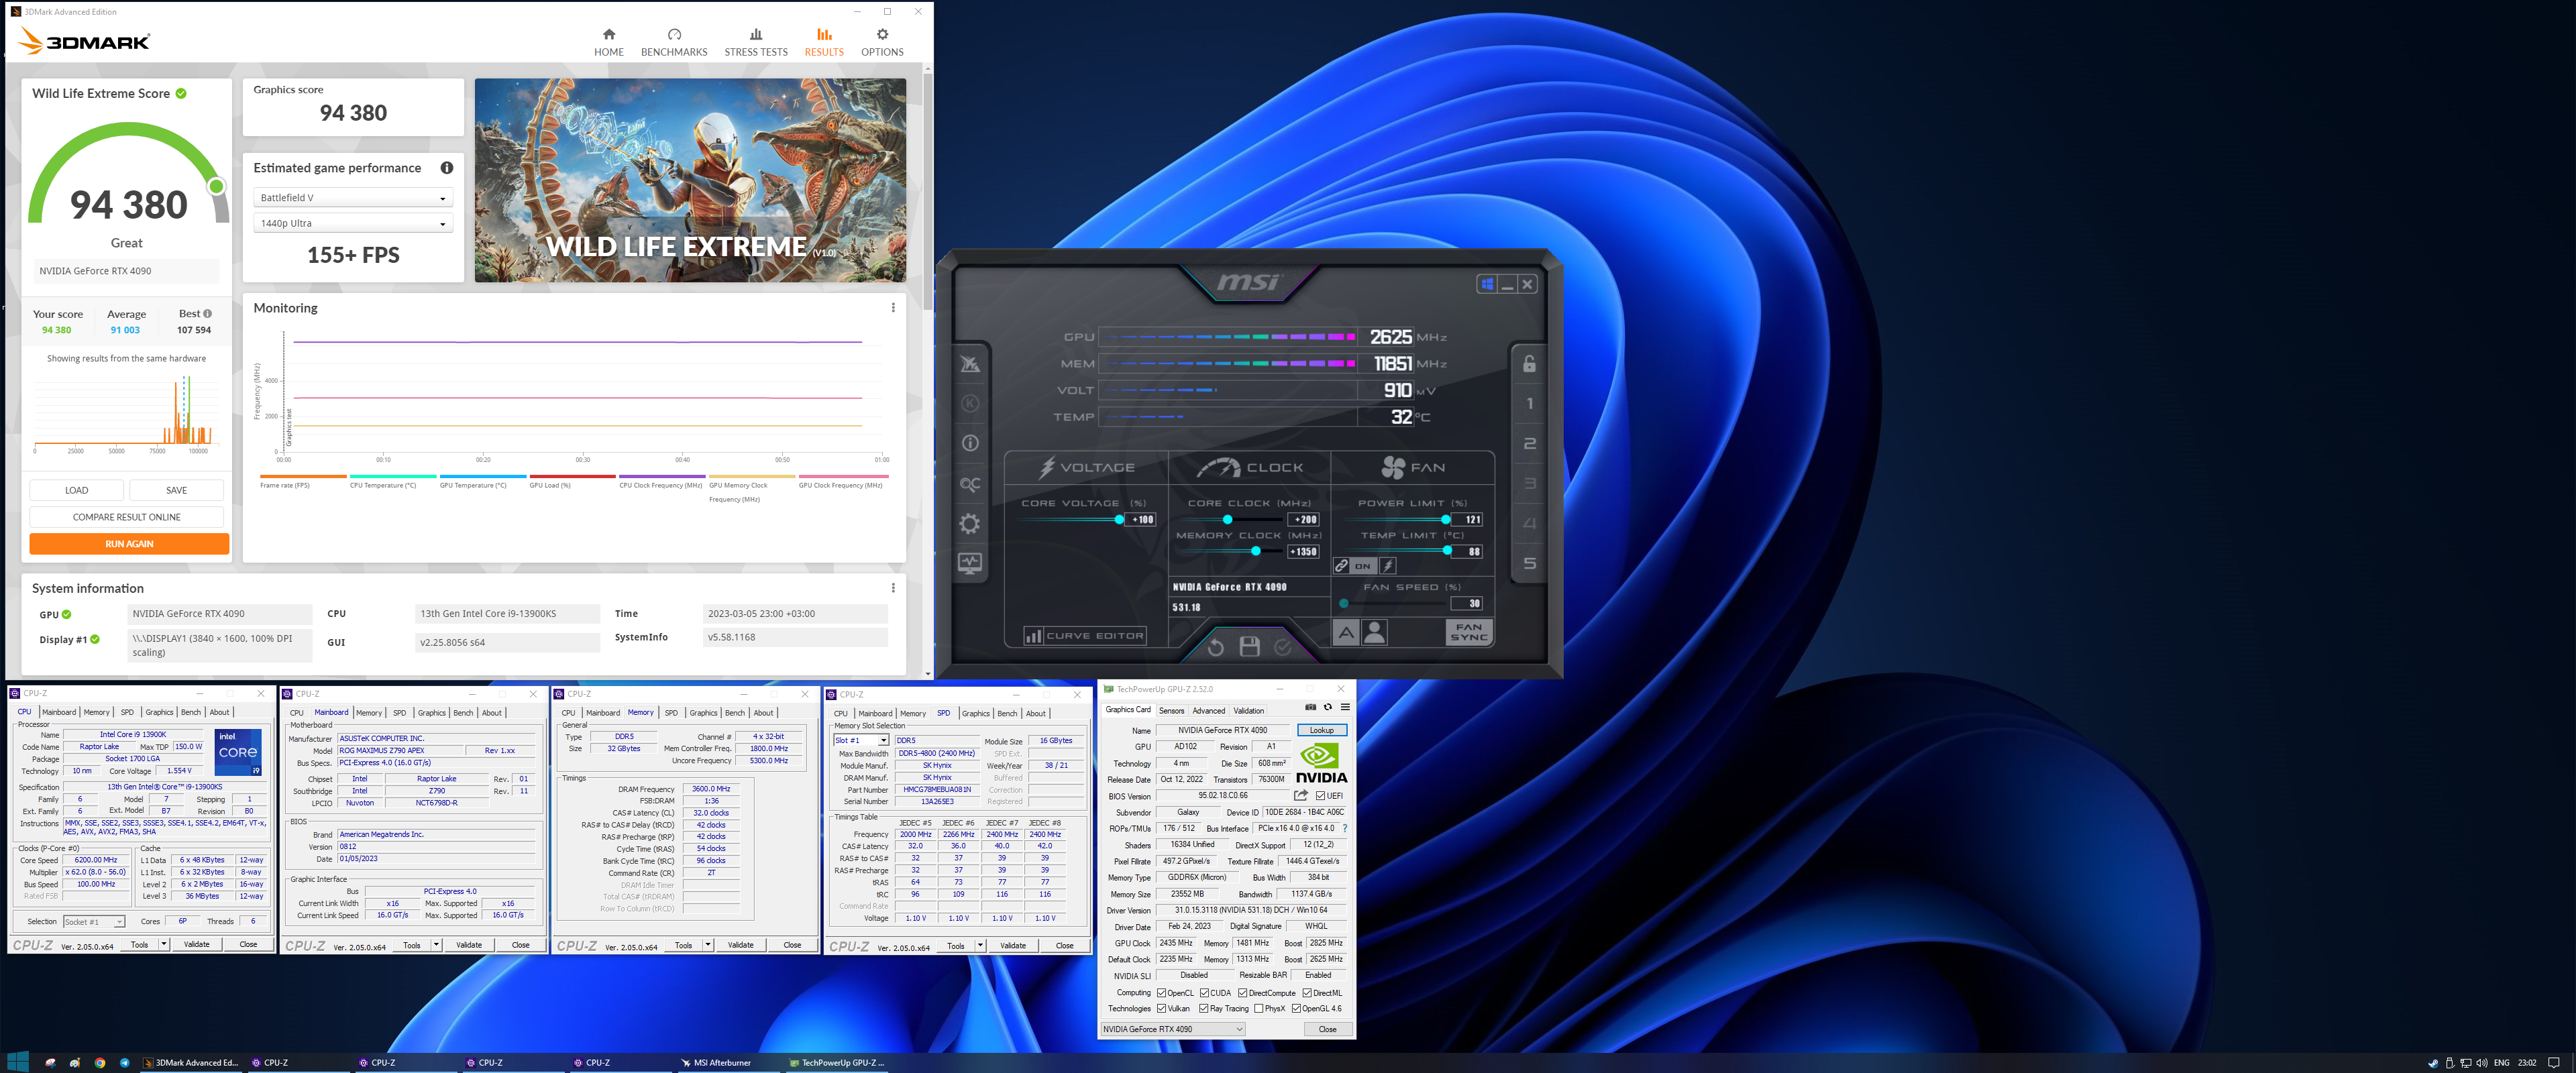The image size is (2576, 1073).
Task: Open the Slot #1 dropdown in CPU-Z SPD
Action: 861,740
